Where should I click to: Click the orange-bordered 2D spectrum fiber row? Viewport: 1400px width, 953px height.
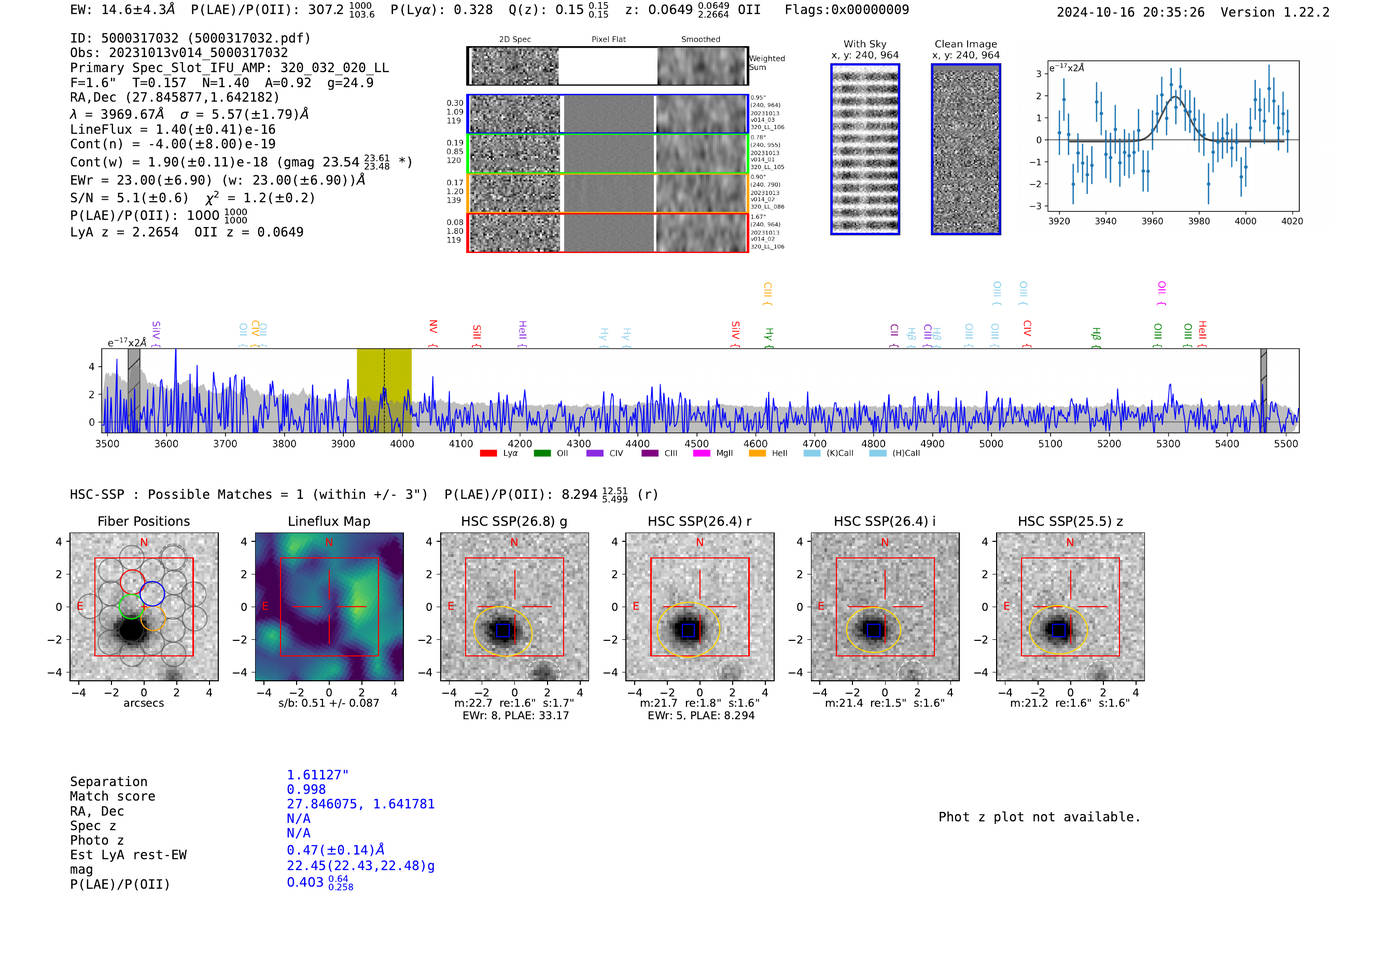coord(607,193)
